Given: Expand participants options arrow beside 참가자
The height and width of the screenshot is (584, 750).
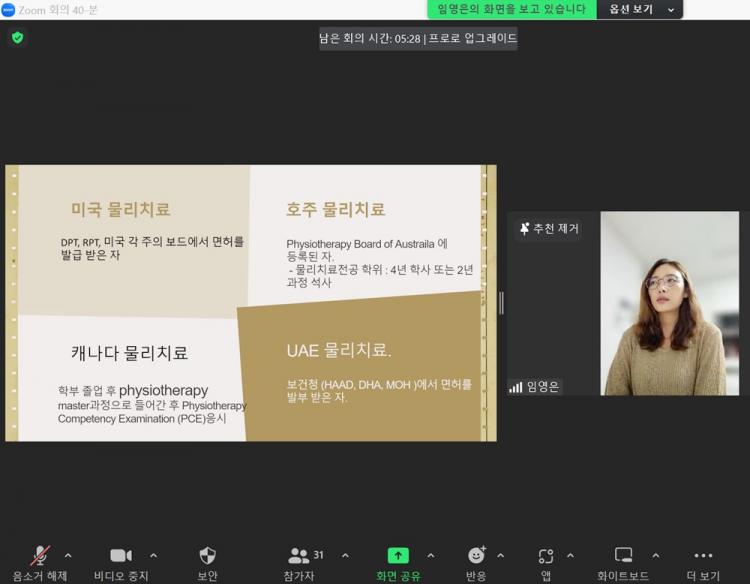Looking at the screenshot, I should (x=345, y=556).
